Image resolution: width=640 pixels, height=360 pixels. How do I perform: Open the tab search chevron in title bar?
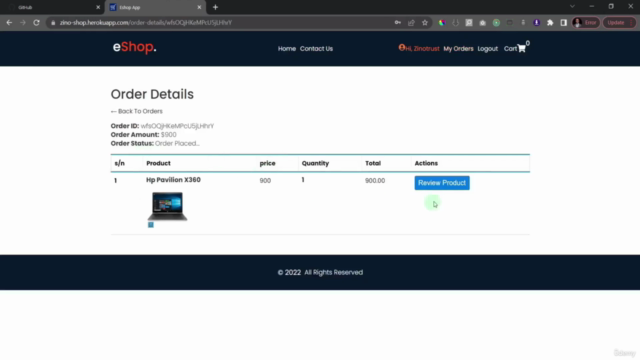pyautogui.click(x=572, y=7)
